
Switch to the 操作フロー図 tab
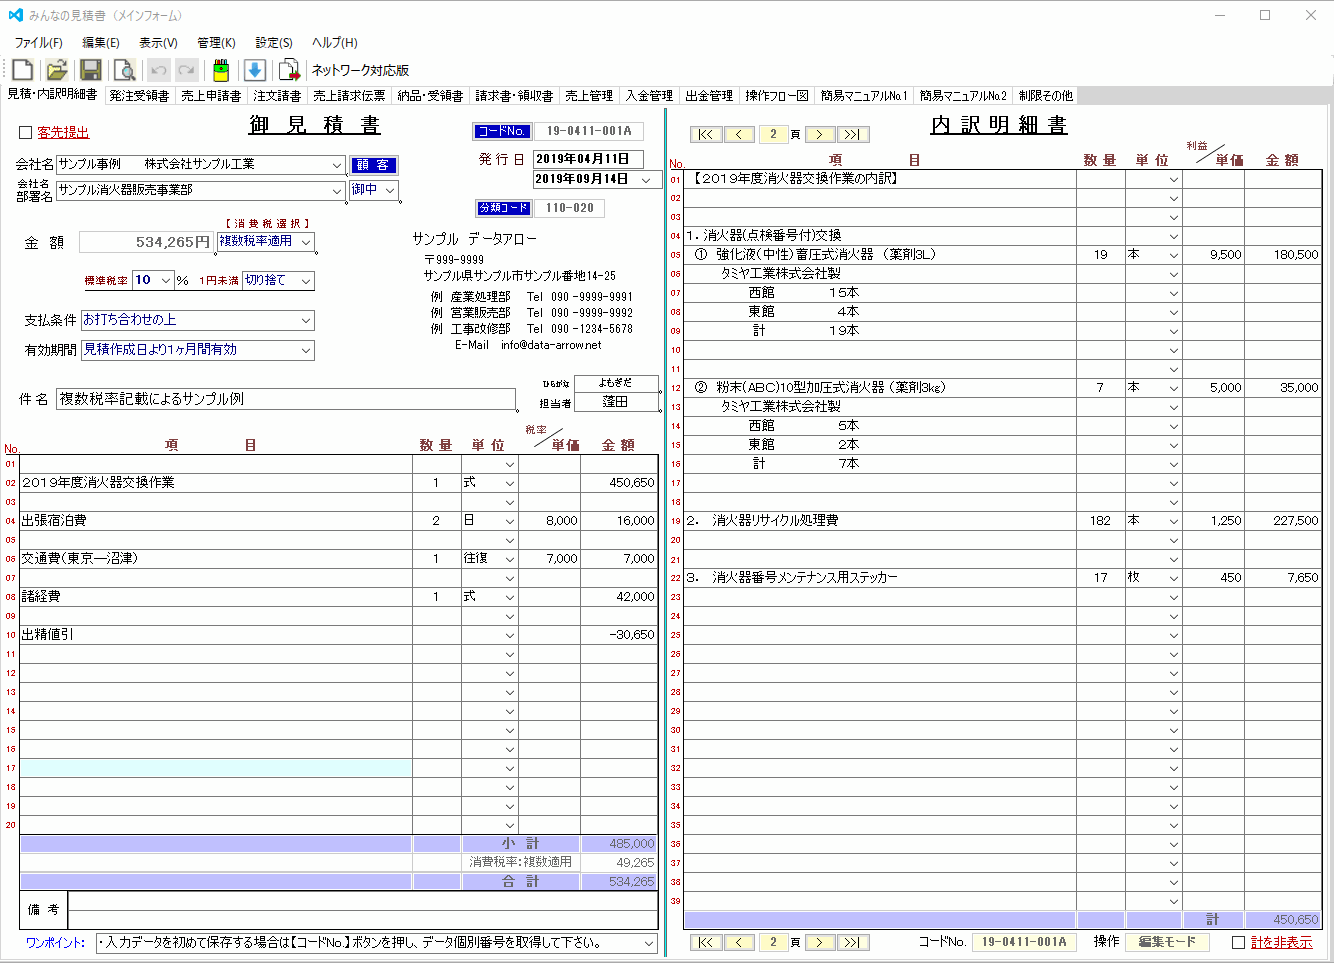coord(776,96)
